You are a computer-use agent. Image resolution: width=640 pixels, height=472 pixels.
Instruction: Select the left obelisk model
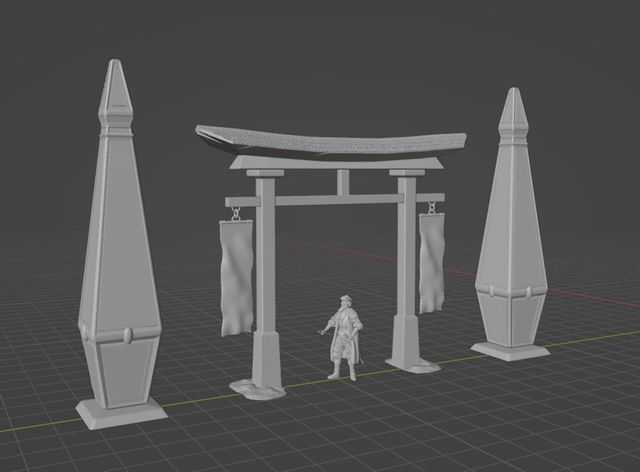119,250
